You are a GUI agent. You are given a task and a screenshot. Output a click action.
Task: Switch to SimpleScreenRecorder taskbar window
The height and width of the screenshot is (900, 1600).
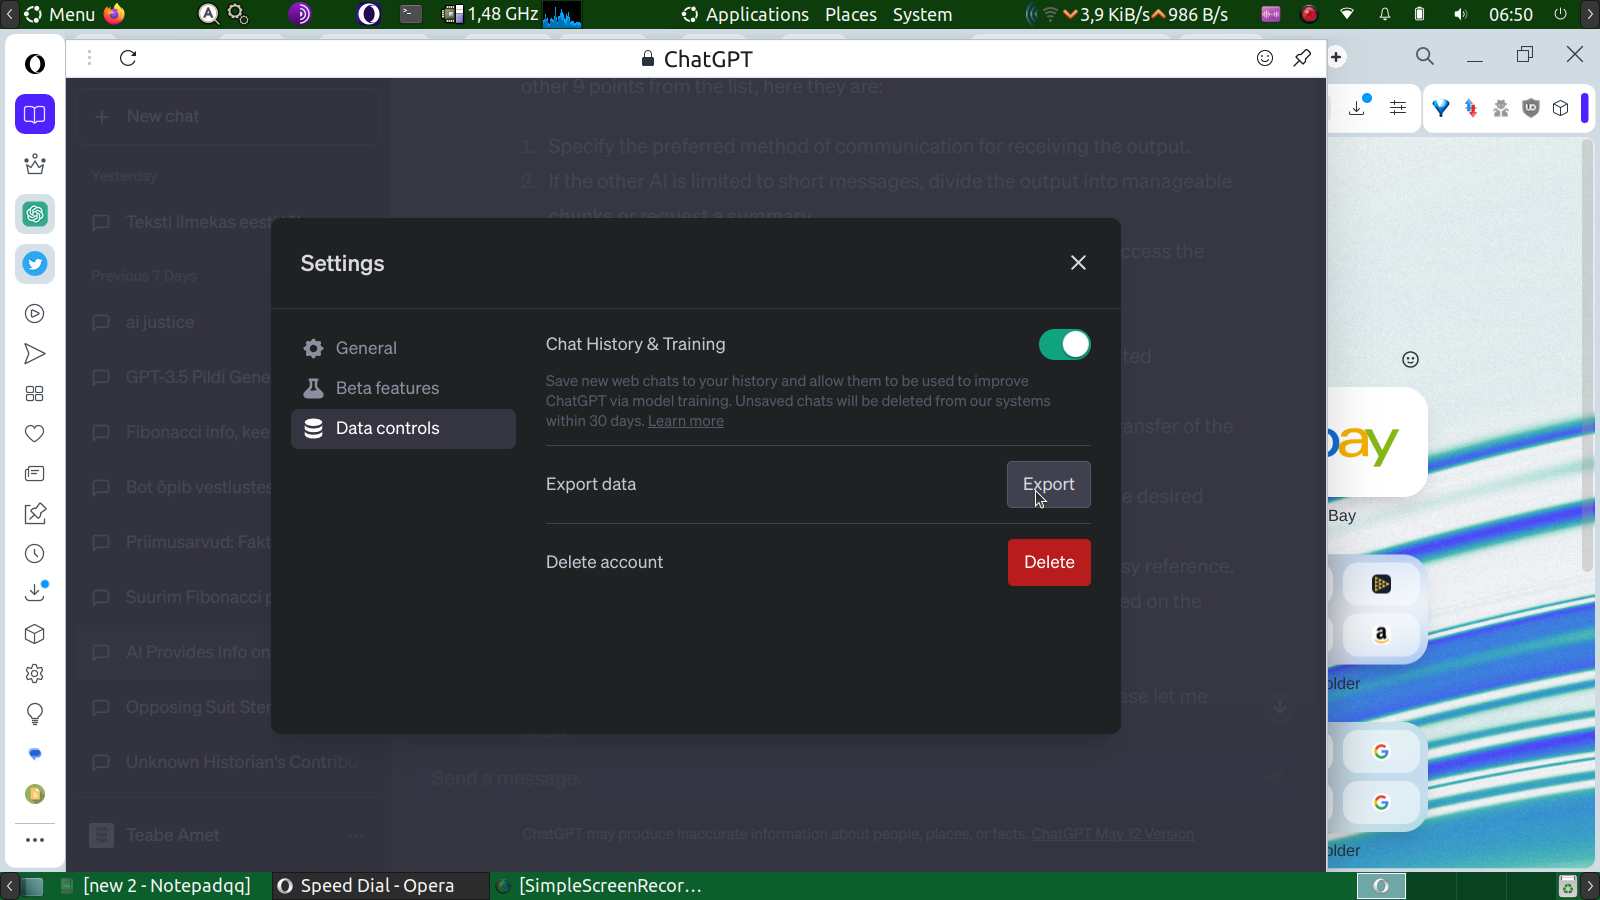600,886
